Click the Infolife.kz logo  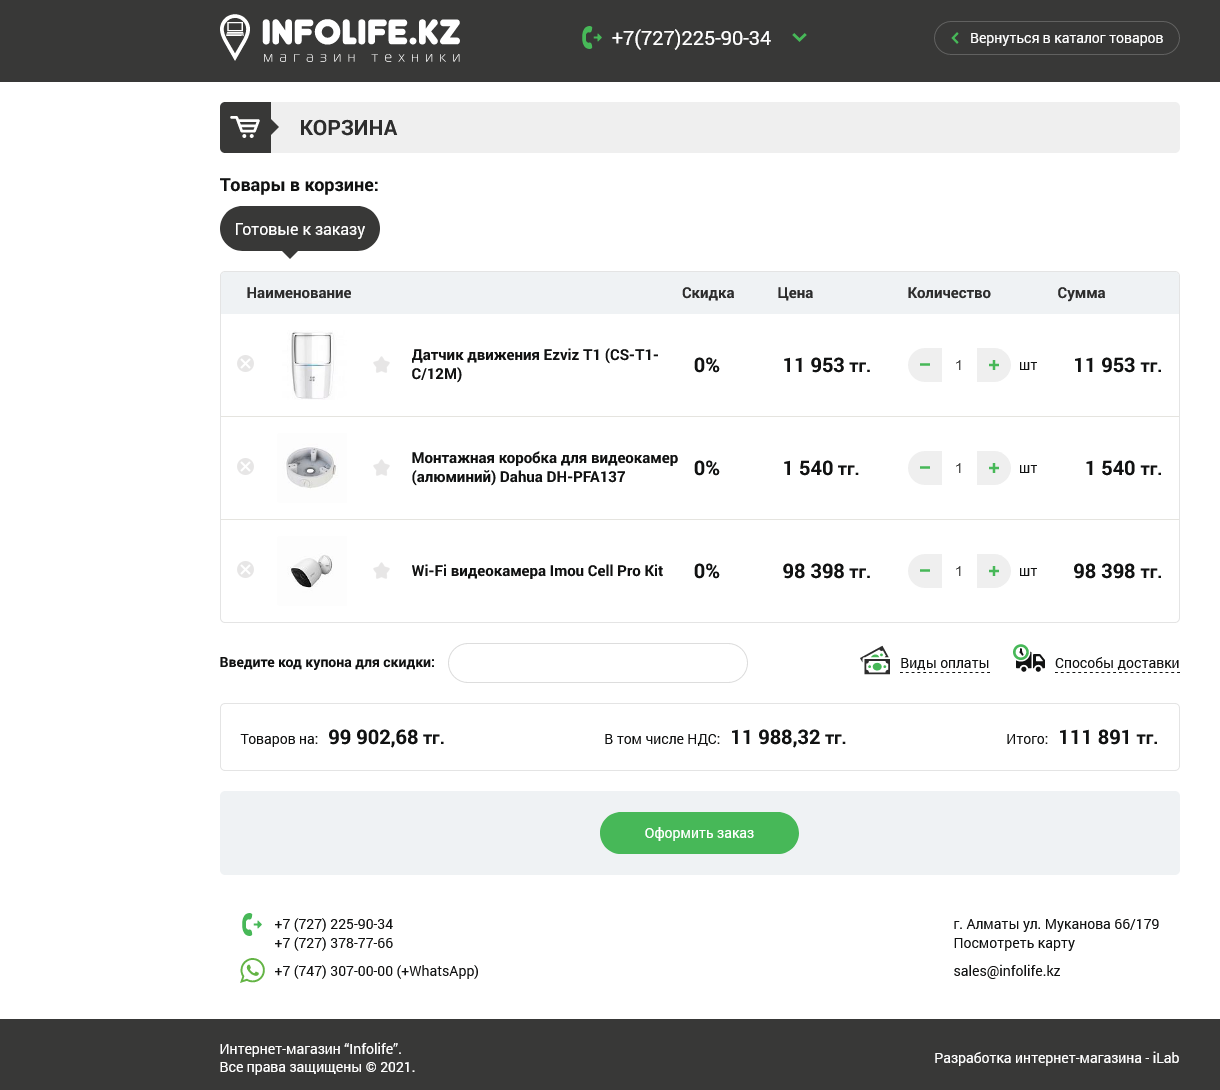pos(341,38)
